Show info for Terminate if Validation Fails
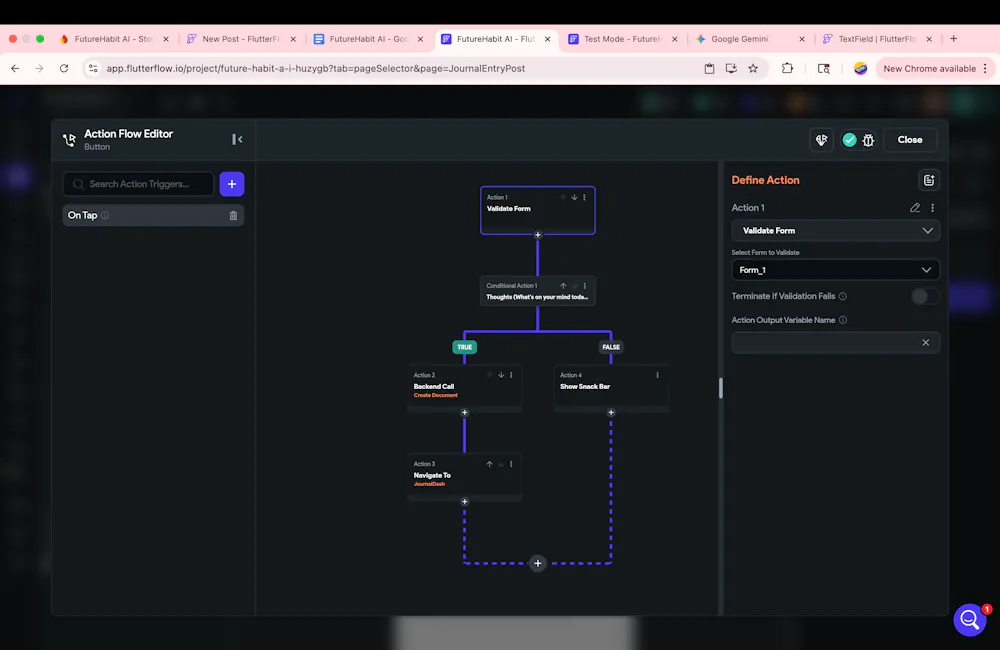The height and width of the screenshot is (650, 1000). pyautogui.click(x=843, y=296)
